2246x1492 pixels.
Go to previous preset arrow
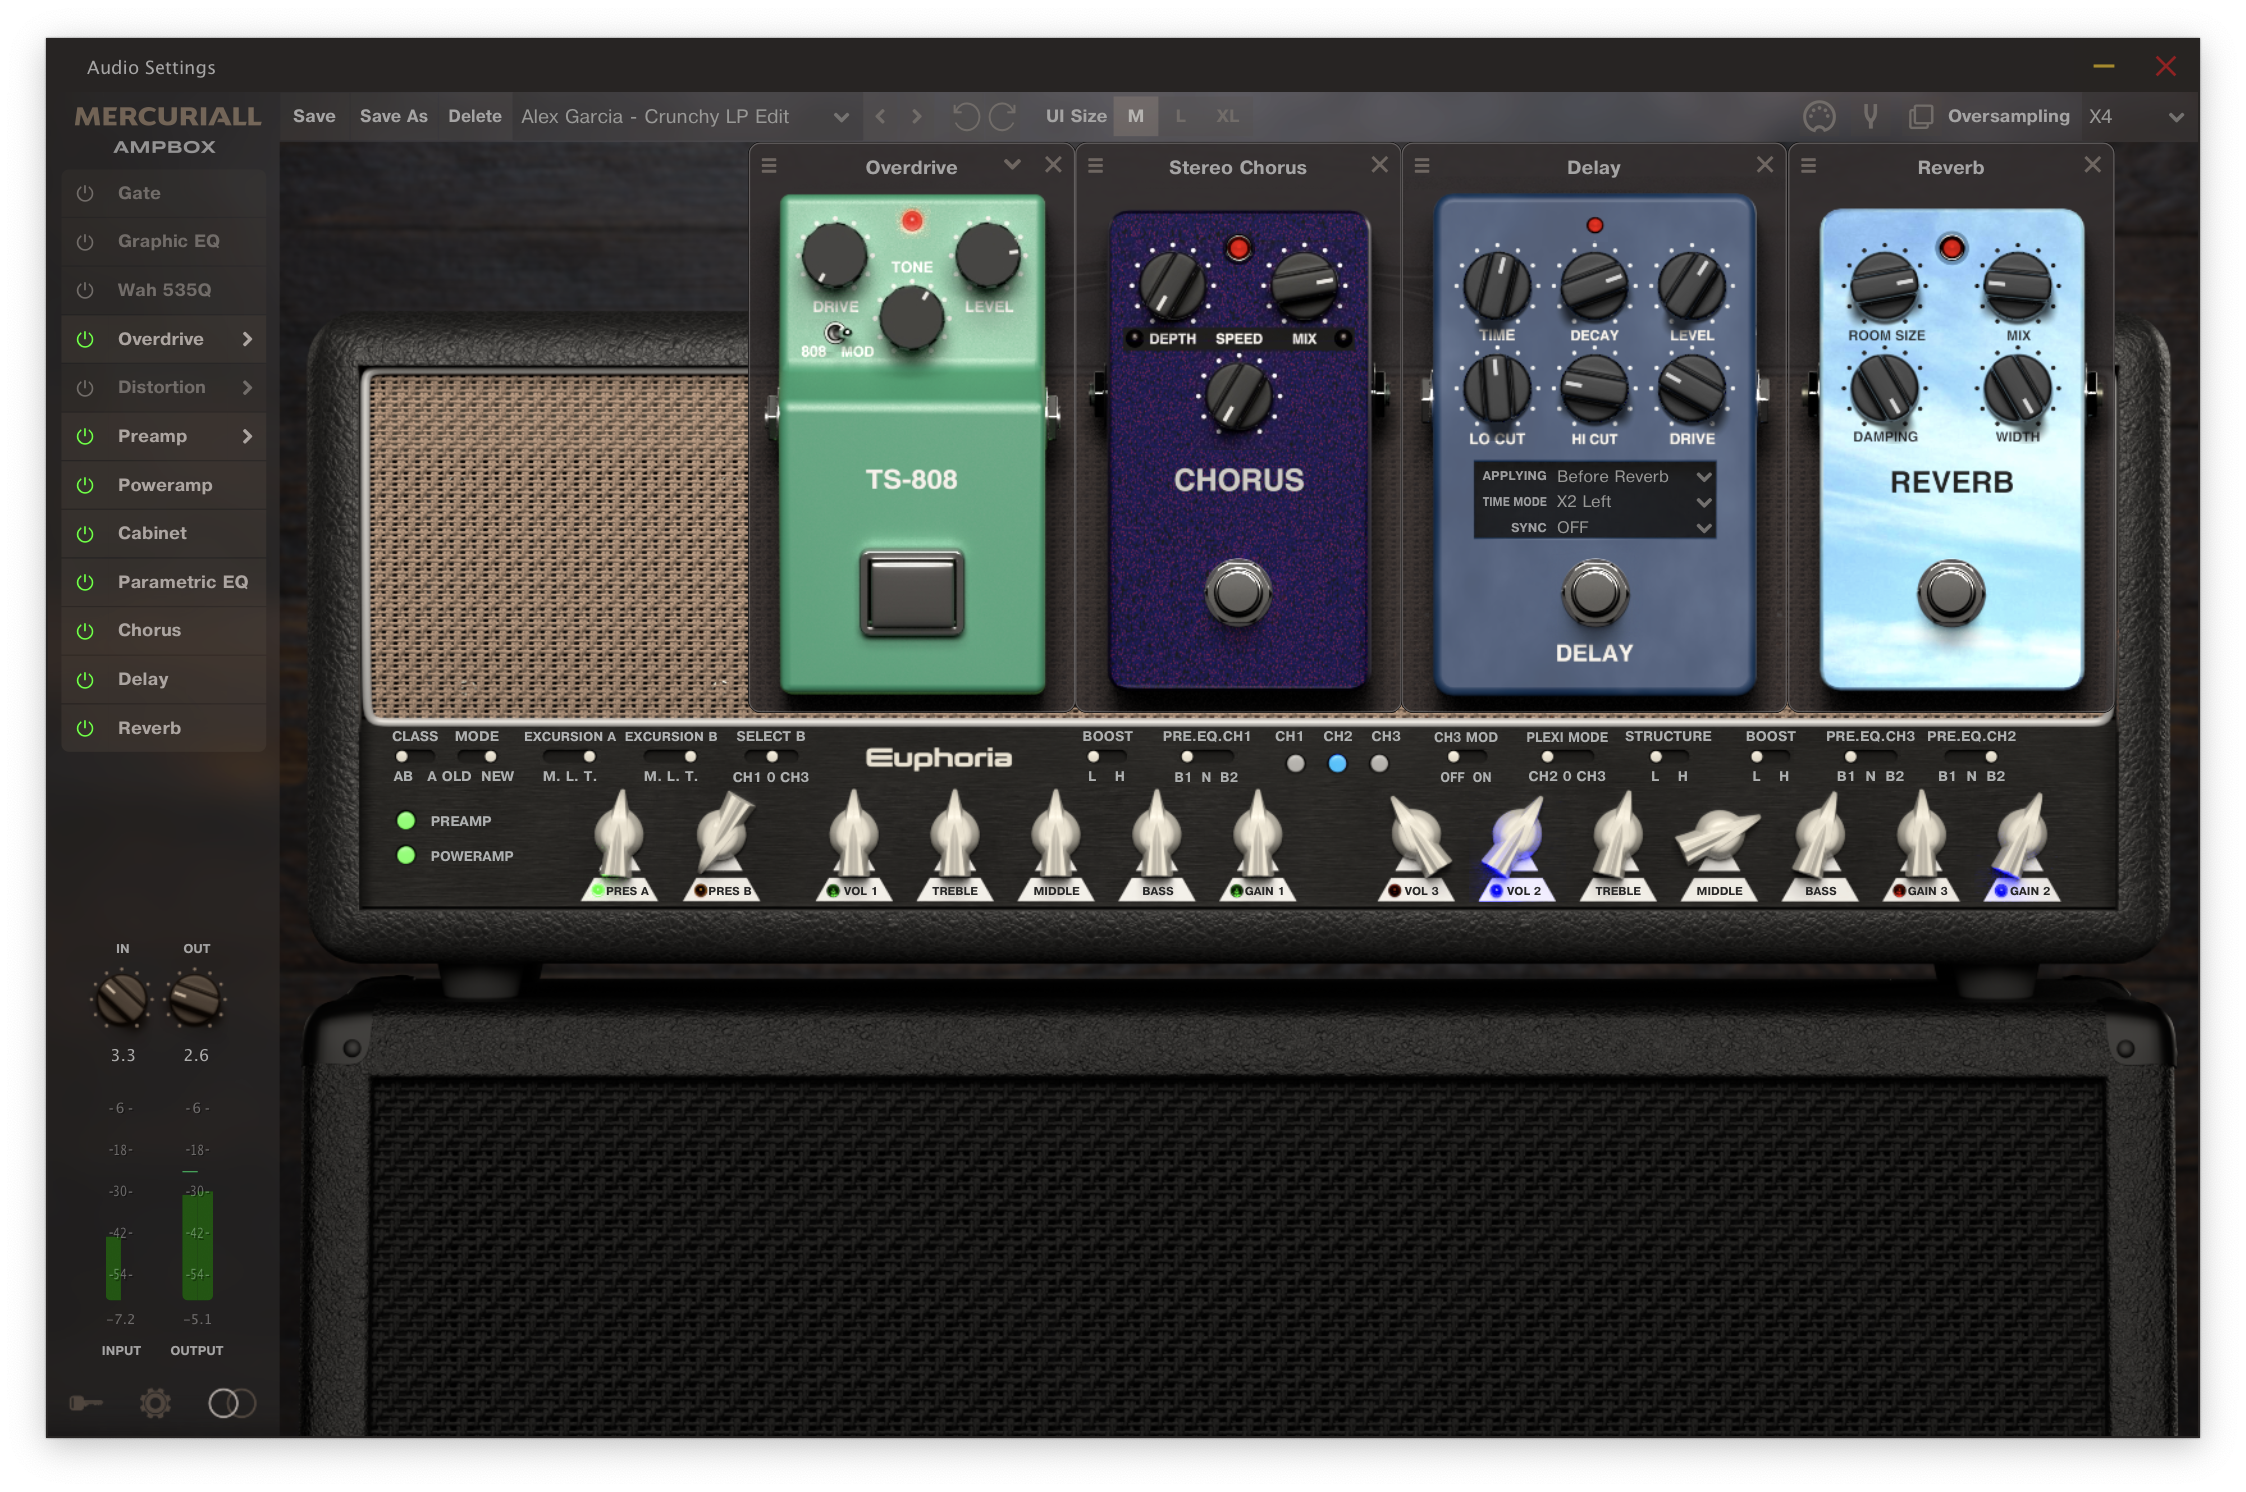point(880,116)
